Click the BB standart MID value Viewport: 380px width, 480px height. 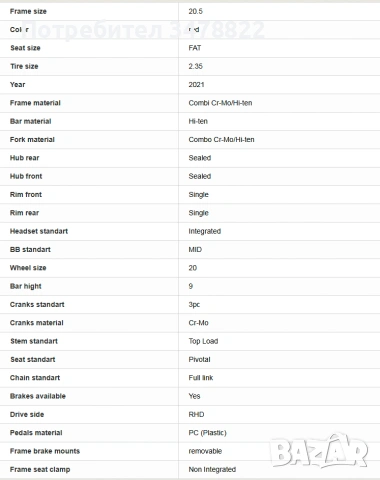(x=195, y=250)
